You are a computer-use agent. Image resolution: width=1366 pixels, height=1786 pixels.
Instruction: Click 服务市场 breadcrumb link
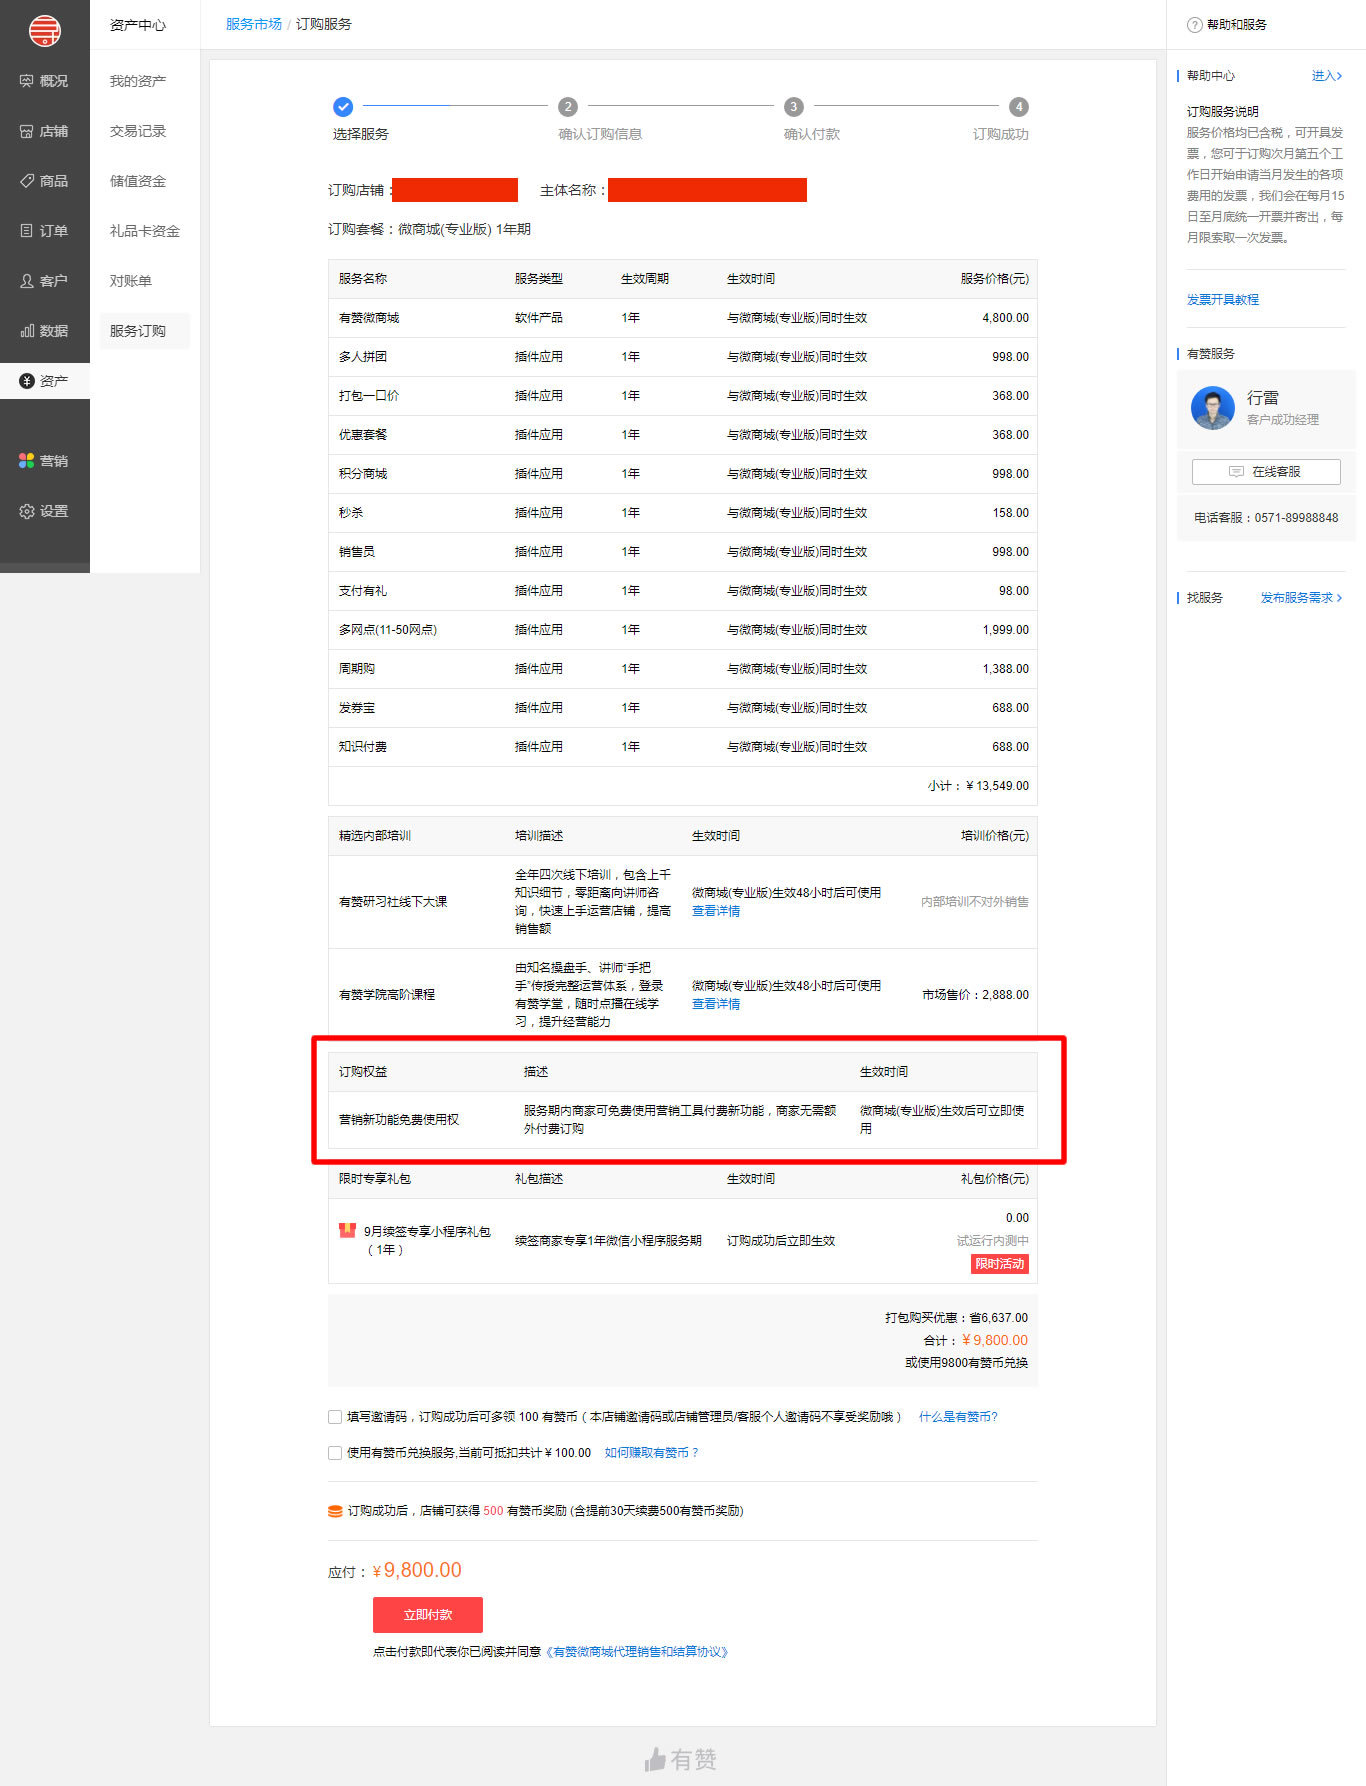point(254,24)
